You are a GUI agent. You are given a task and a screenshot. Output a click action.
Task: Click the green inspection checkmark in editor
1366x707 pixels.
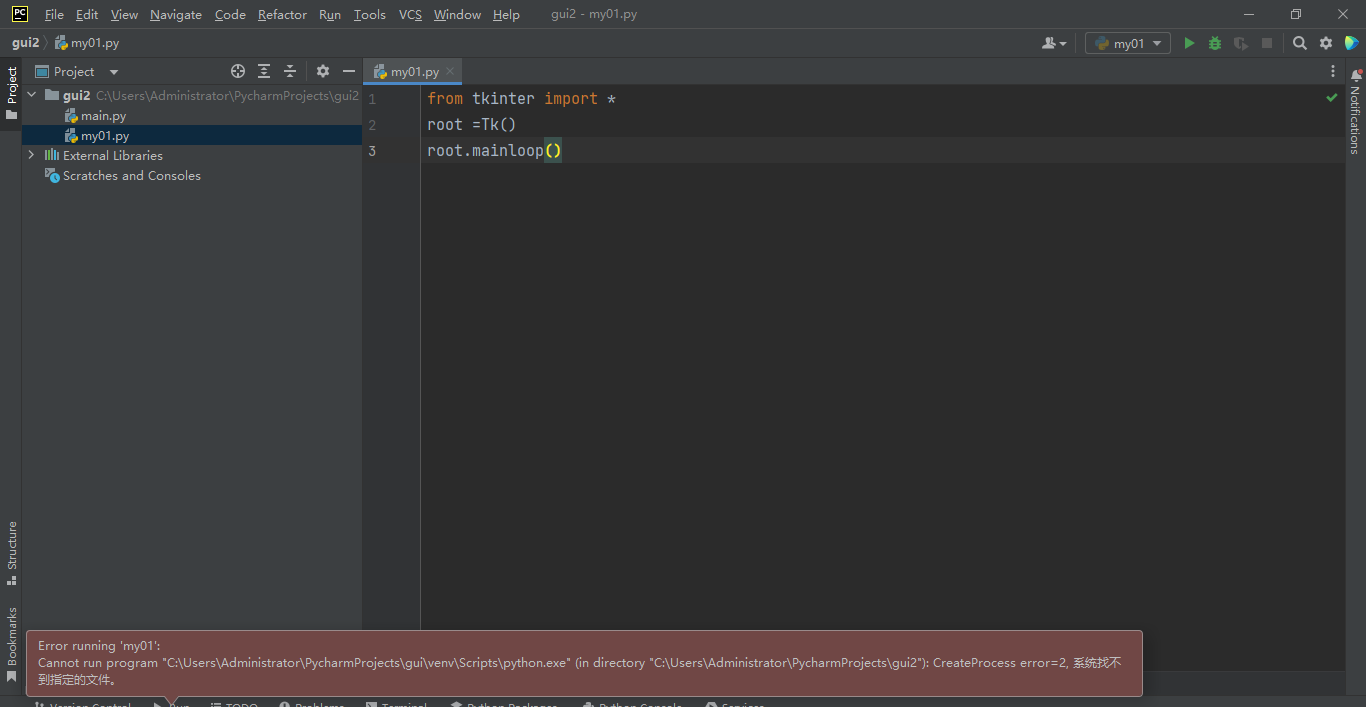(x=1332, y=98)
